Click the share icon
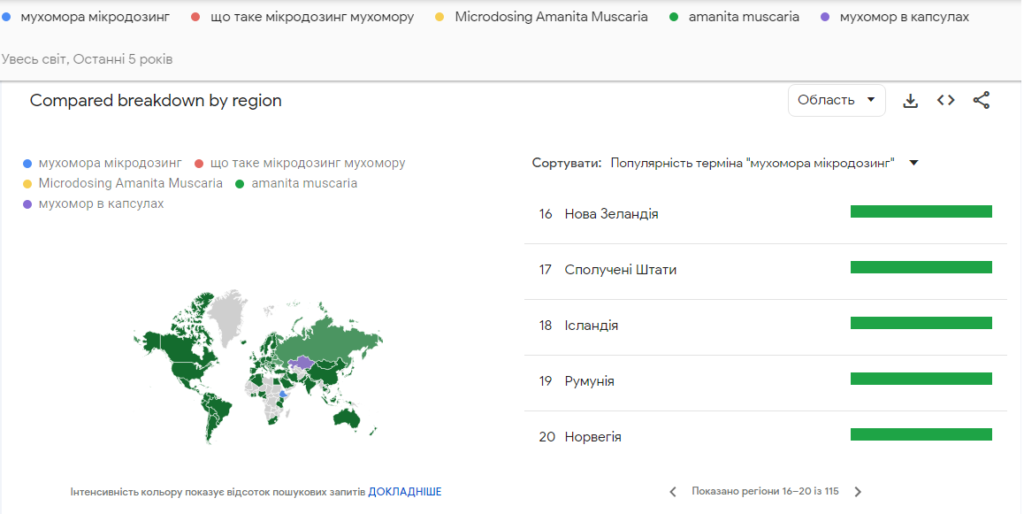This screenshot has height=514, width=1024. (981, 100)
